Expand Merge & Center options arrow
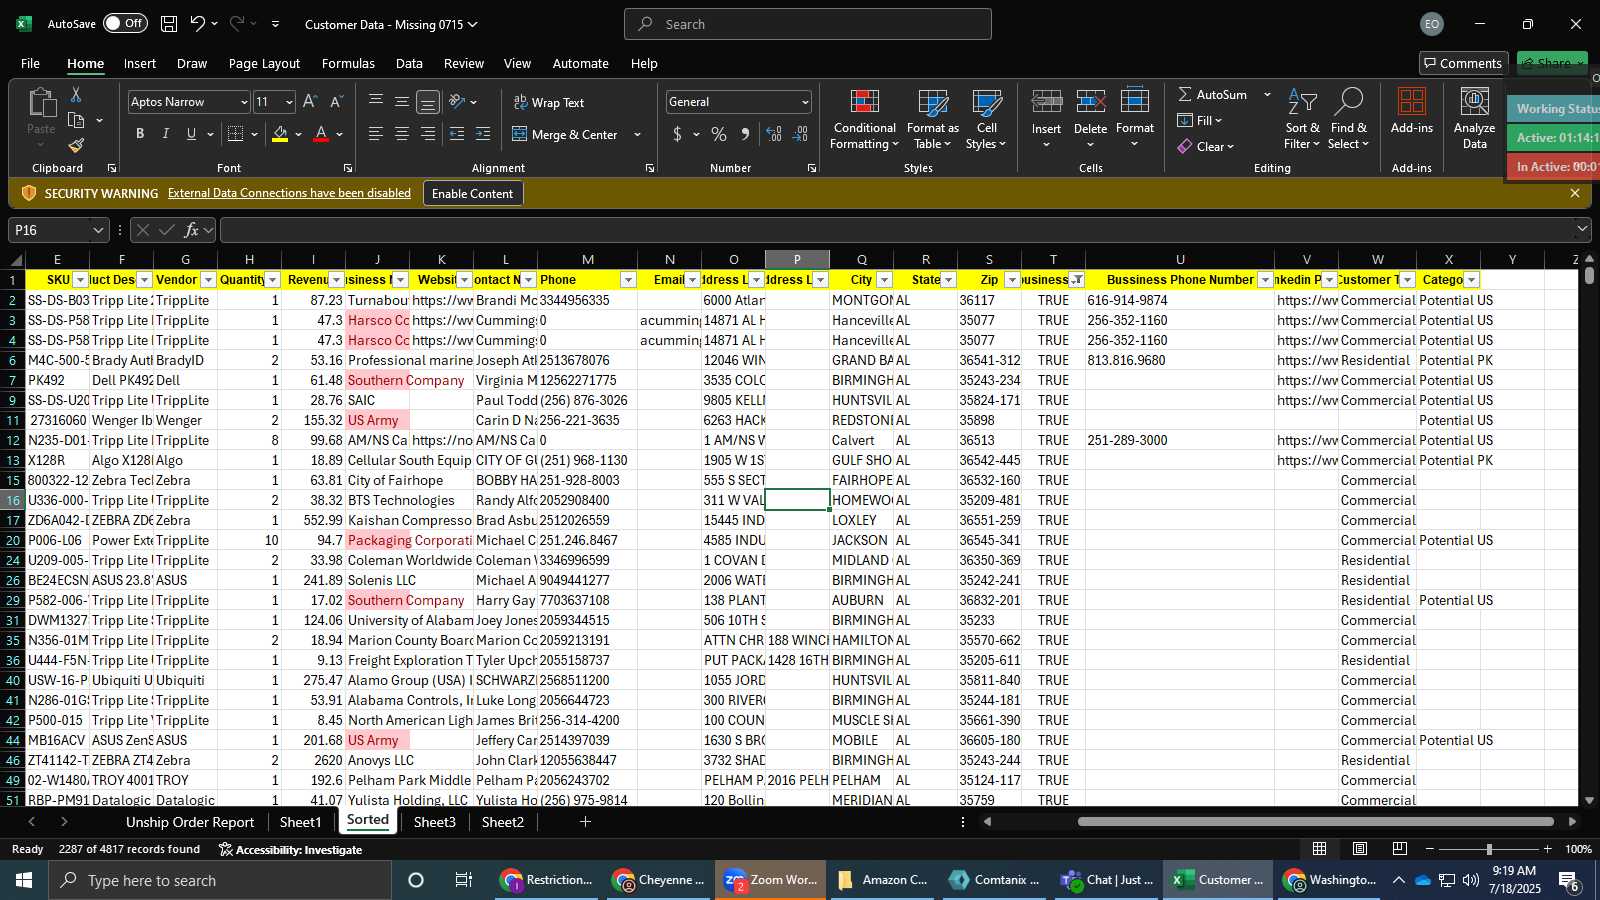The height and width of the screenshot is (900, 1600). [x=637, y=134]
